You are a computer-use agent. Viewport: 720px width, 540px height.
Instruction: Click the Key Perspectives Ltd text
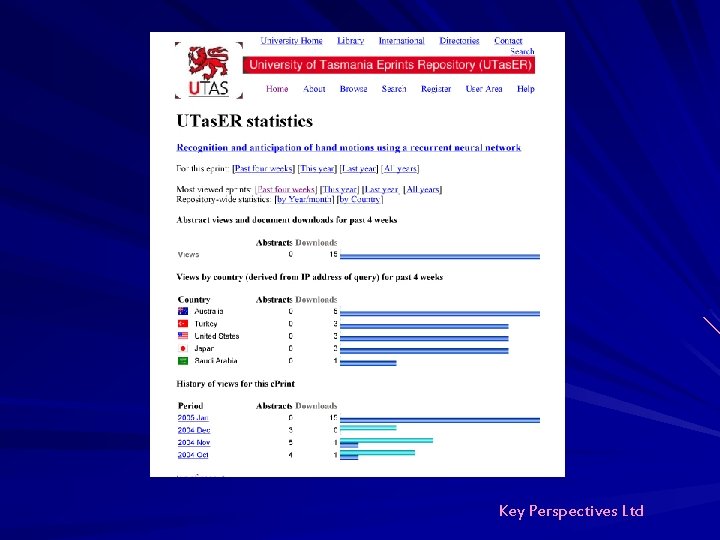click(571, 511)
